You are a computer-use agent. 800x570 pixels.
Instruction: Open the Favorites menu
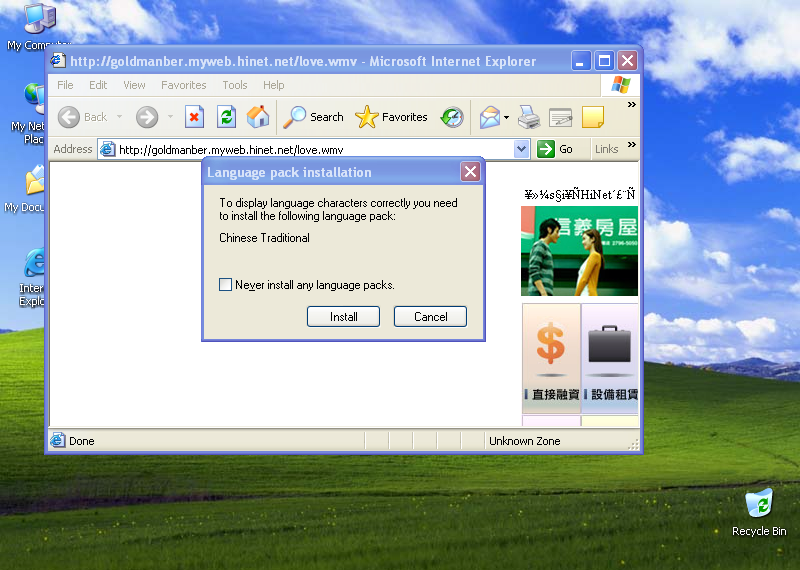[x=184, y=85]
